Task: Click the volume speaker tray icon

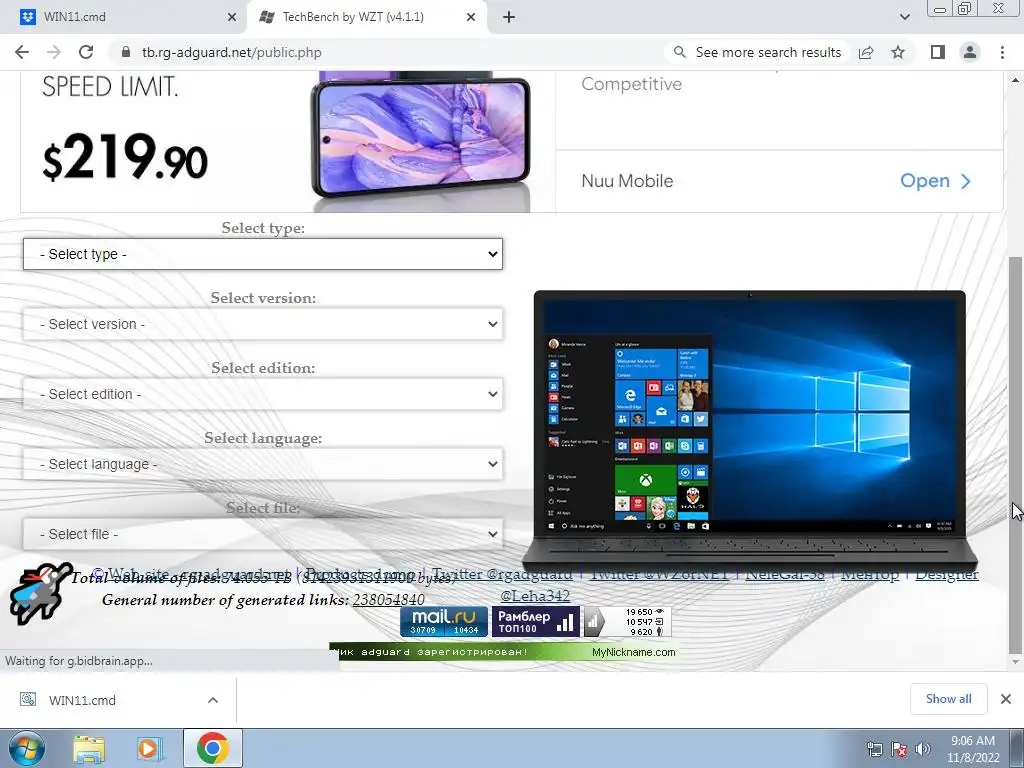Action: (923, 749)
